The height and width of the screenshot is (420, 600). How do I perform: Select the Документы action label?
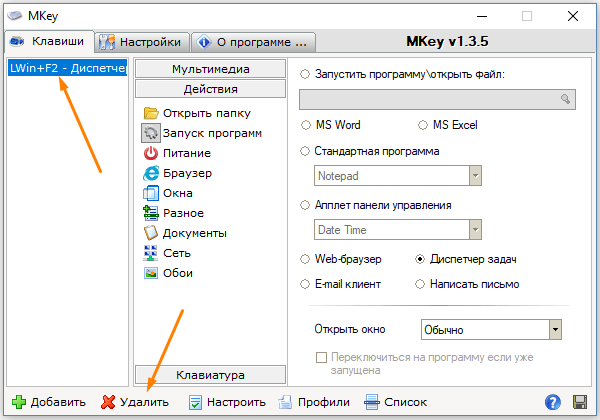pos(195,233)
